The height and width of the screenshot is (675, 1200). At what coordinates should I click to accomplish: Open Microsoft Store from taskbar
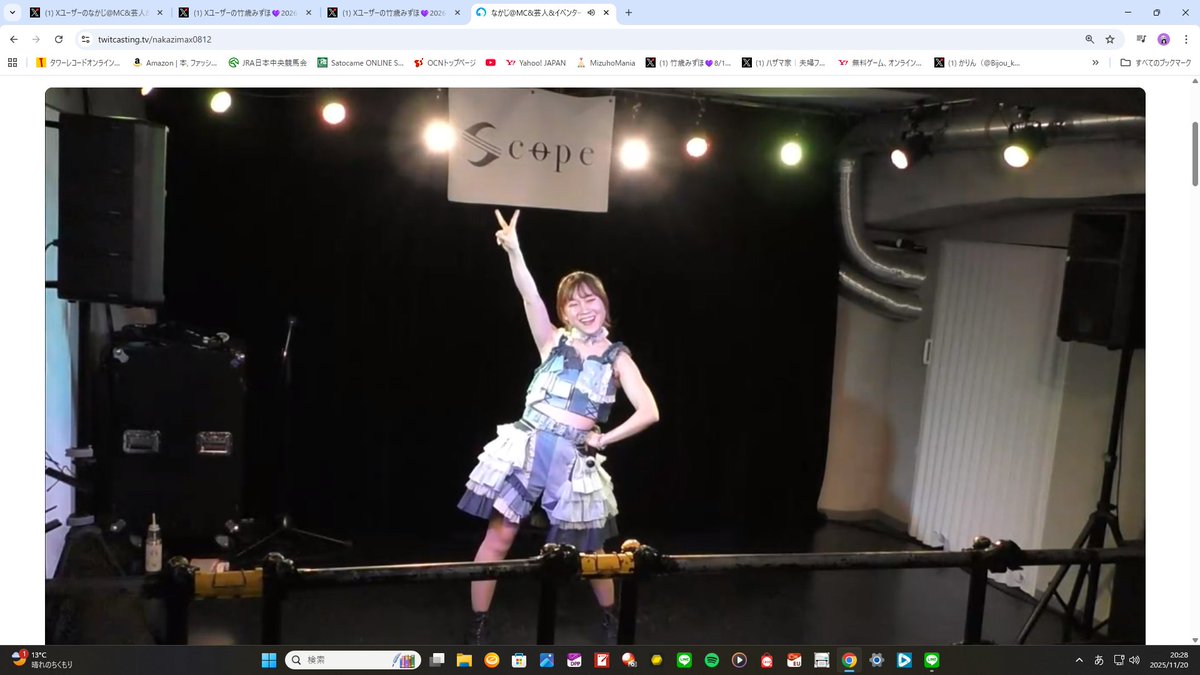pyautogui.click(x=519, y=660)
